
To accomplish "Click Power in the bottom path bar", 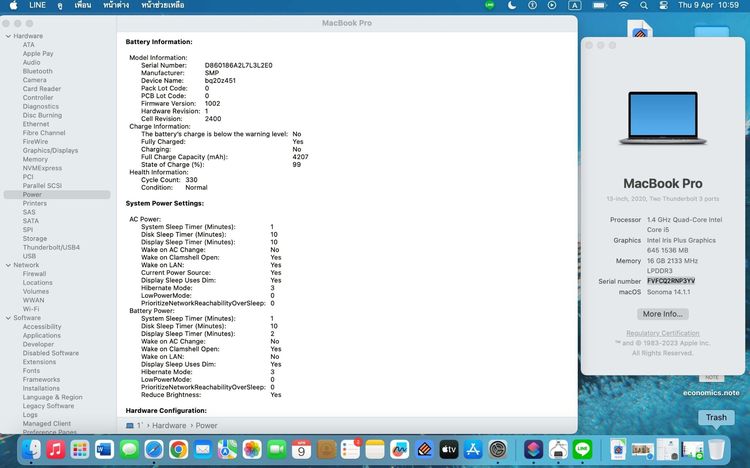I will [x=206, y=425].
